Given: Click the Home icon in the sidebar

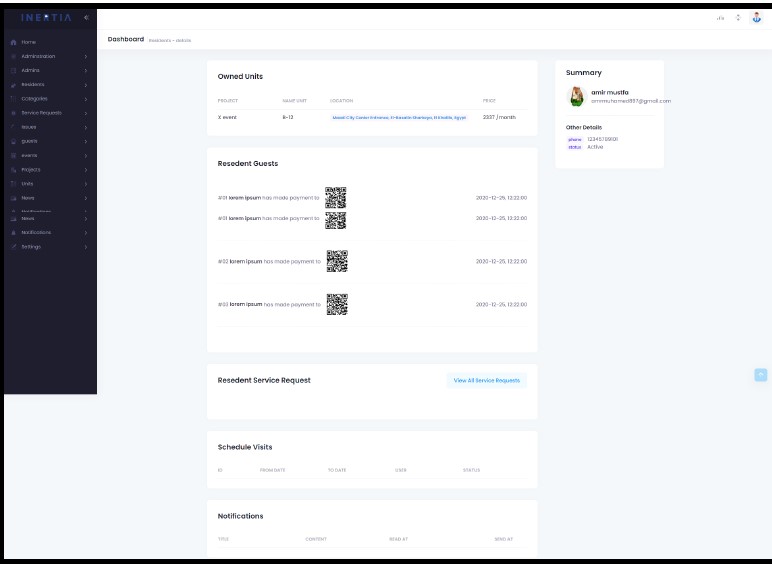Looking at the screenshot, I should pos(13,42).
